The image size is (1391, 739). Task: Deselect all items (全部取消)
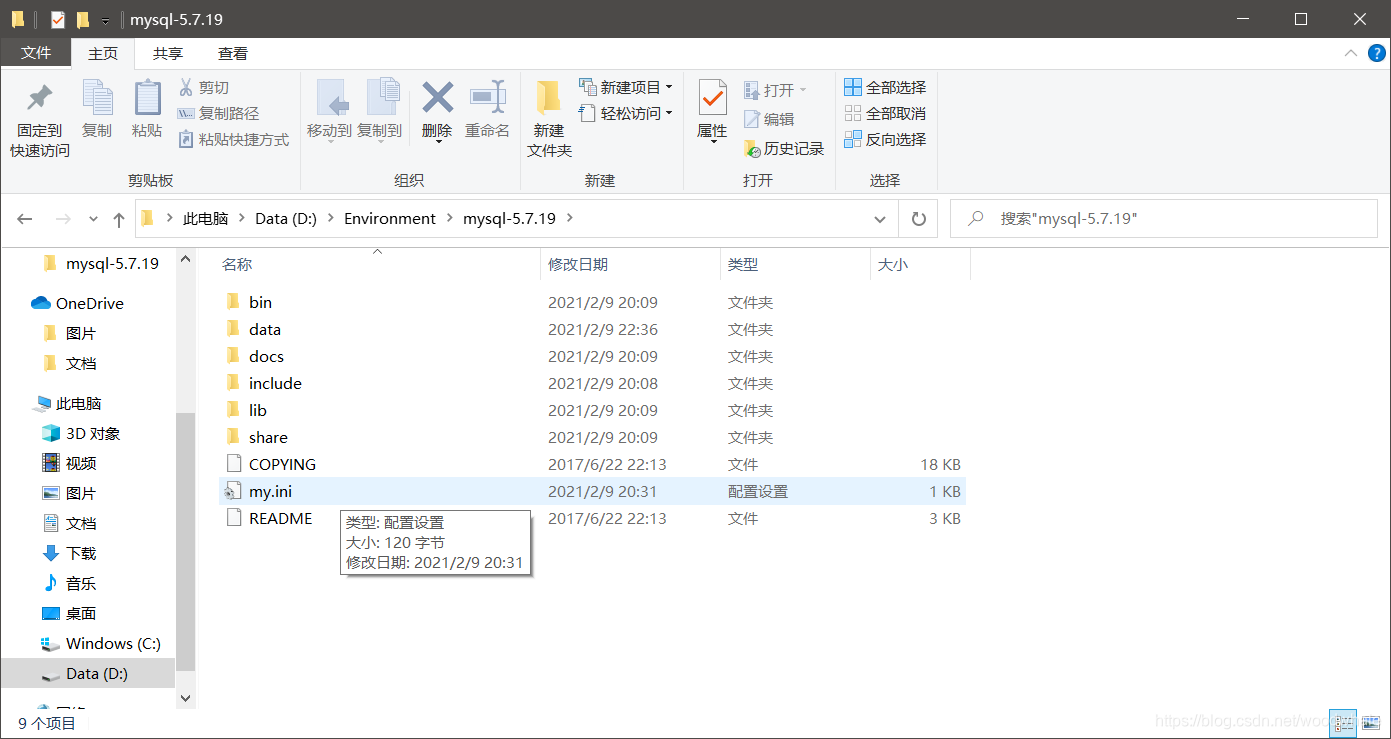point(885,114)
